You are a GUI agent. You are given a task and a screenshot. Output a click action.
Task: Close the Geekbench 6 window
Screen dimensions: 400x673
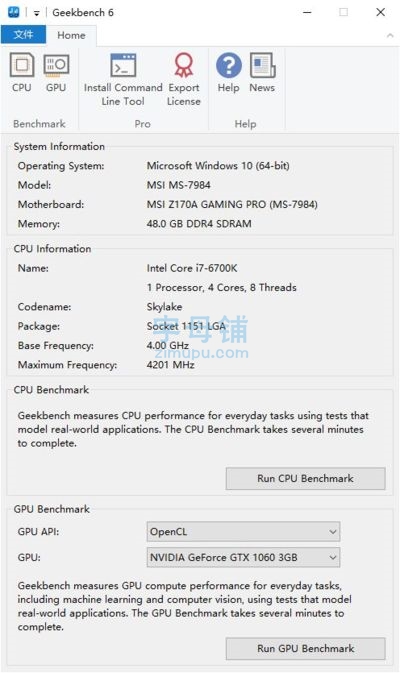tap(380, 12)
